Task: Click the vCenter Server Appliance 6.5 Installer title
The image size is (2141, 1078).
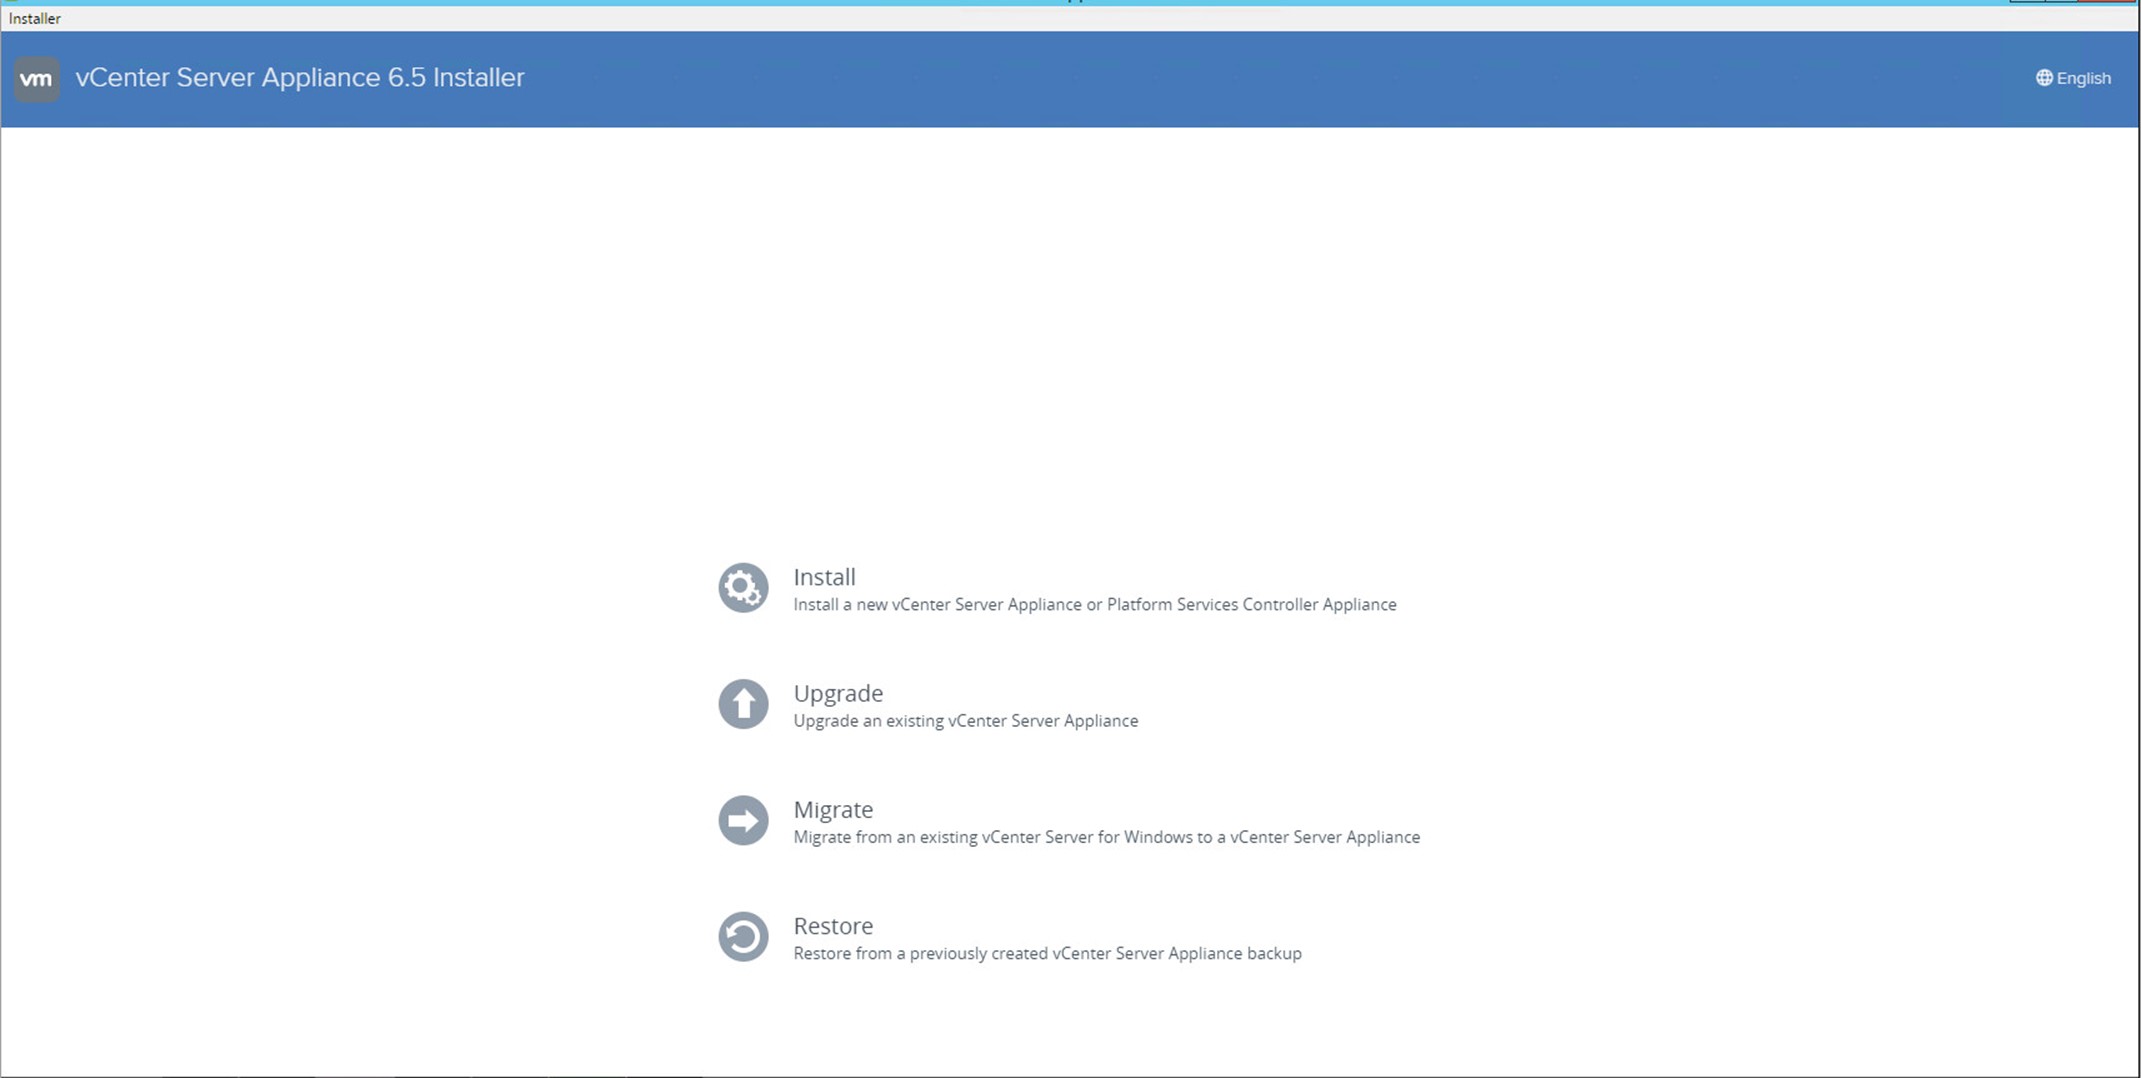Action: click(x=300, y=78)
